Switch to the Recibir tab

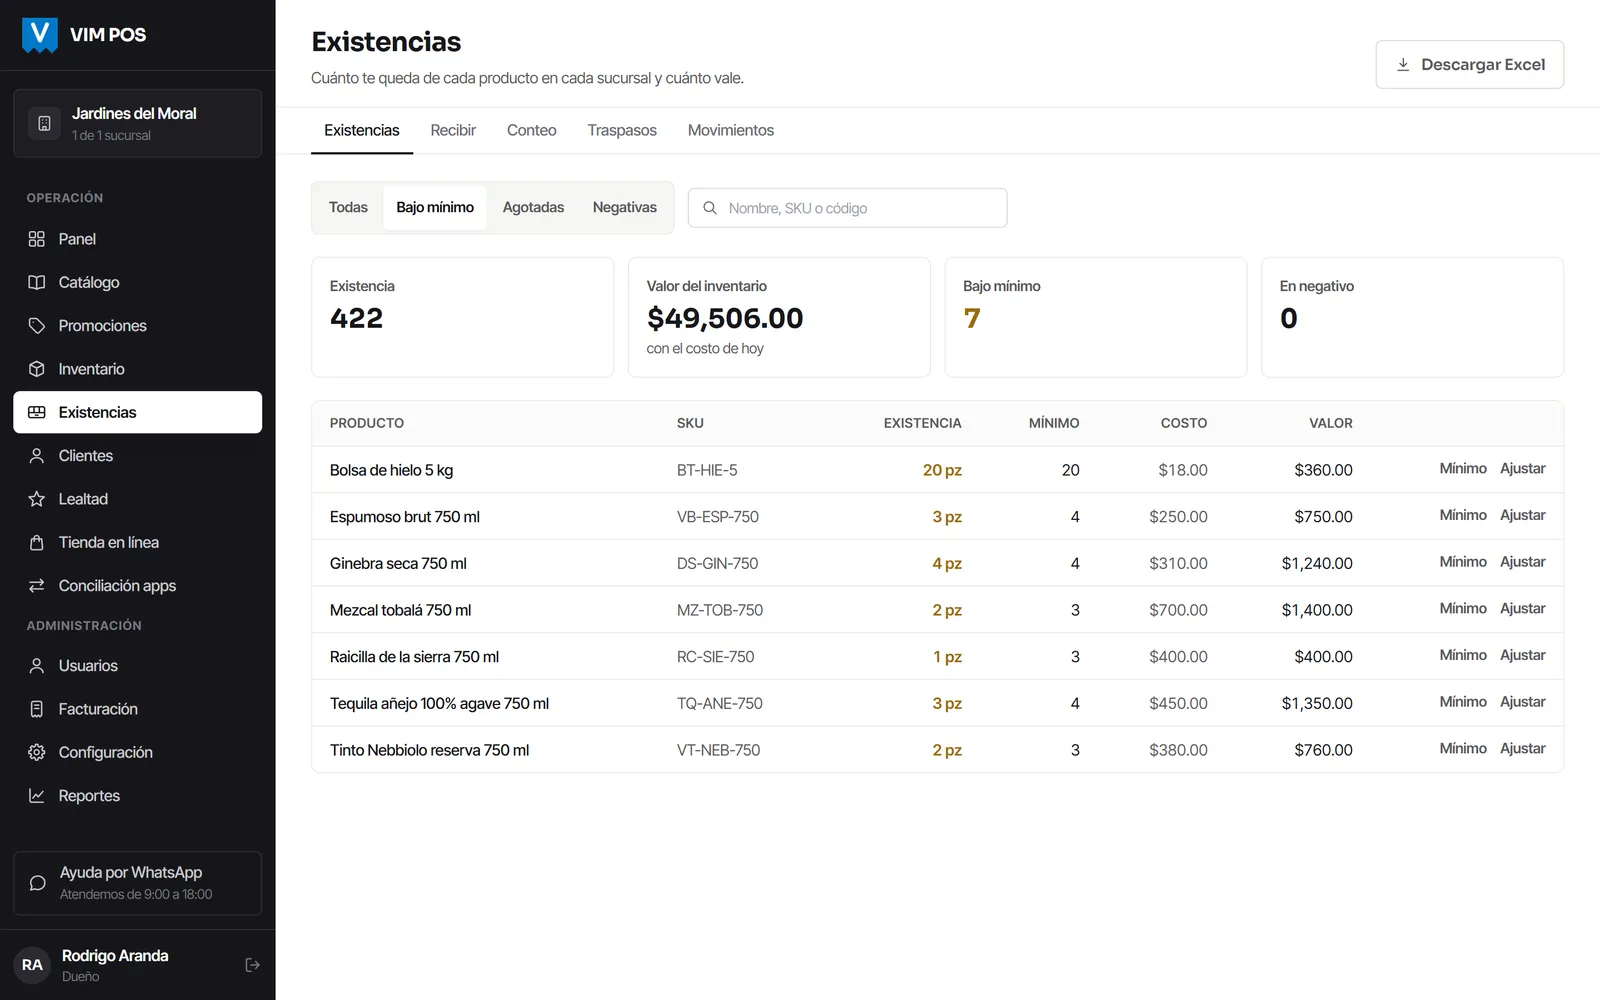pyautogui.click(x=453, y=130)
